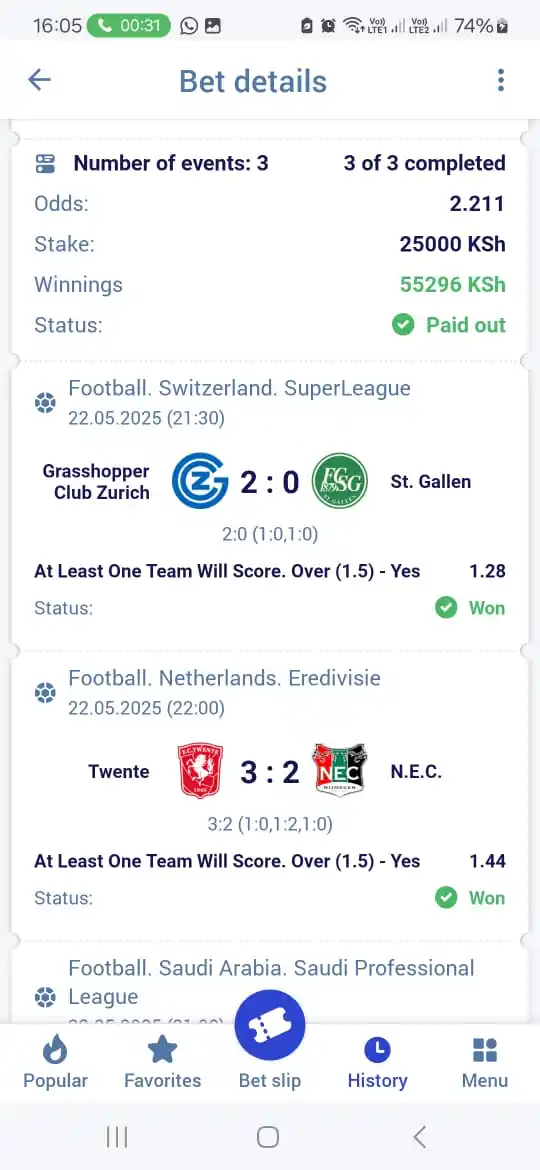The height and width of the screenshot is (1170, 540).
Task: Open the three-dot overflow menu
Action: pos(500,80)
